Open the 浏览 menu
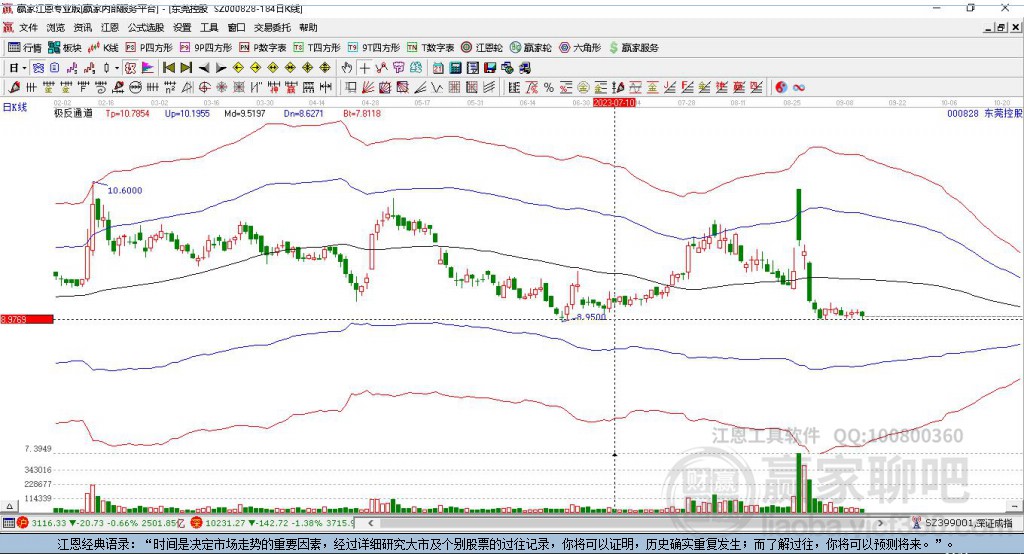Viewport: 1024px width, 554px height. coord(56,27)
